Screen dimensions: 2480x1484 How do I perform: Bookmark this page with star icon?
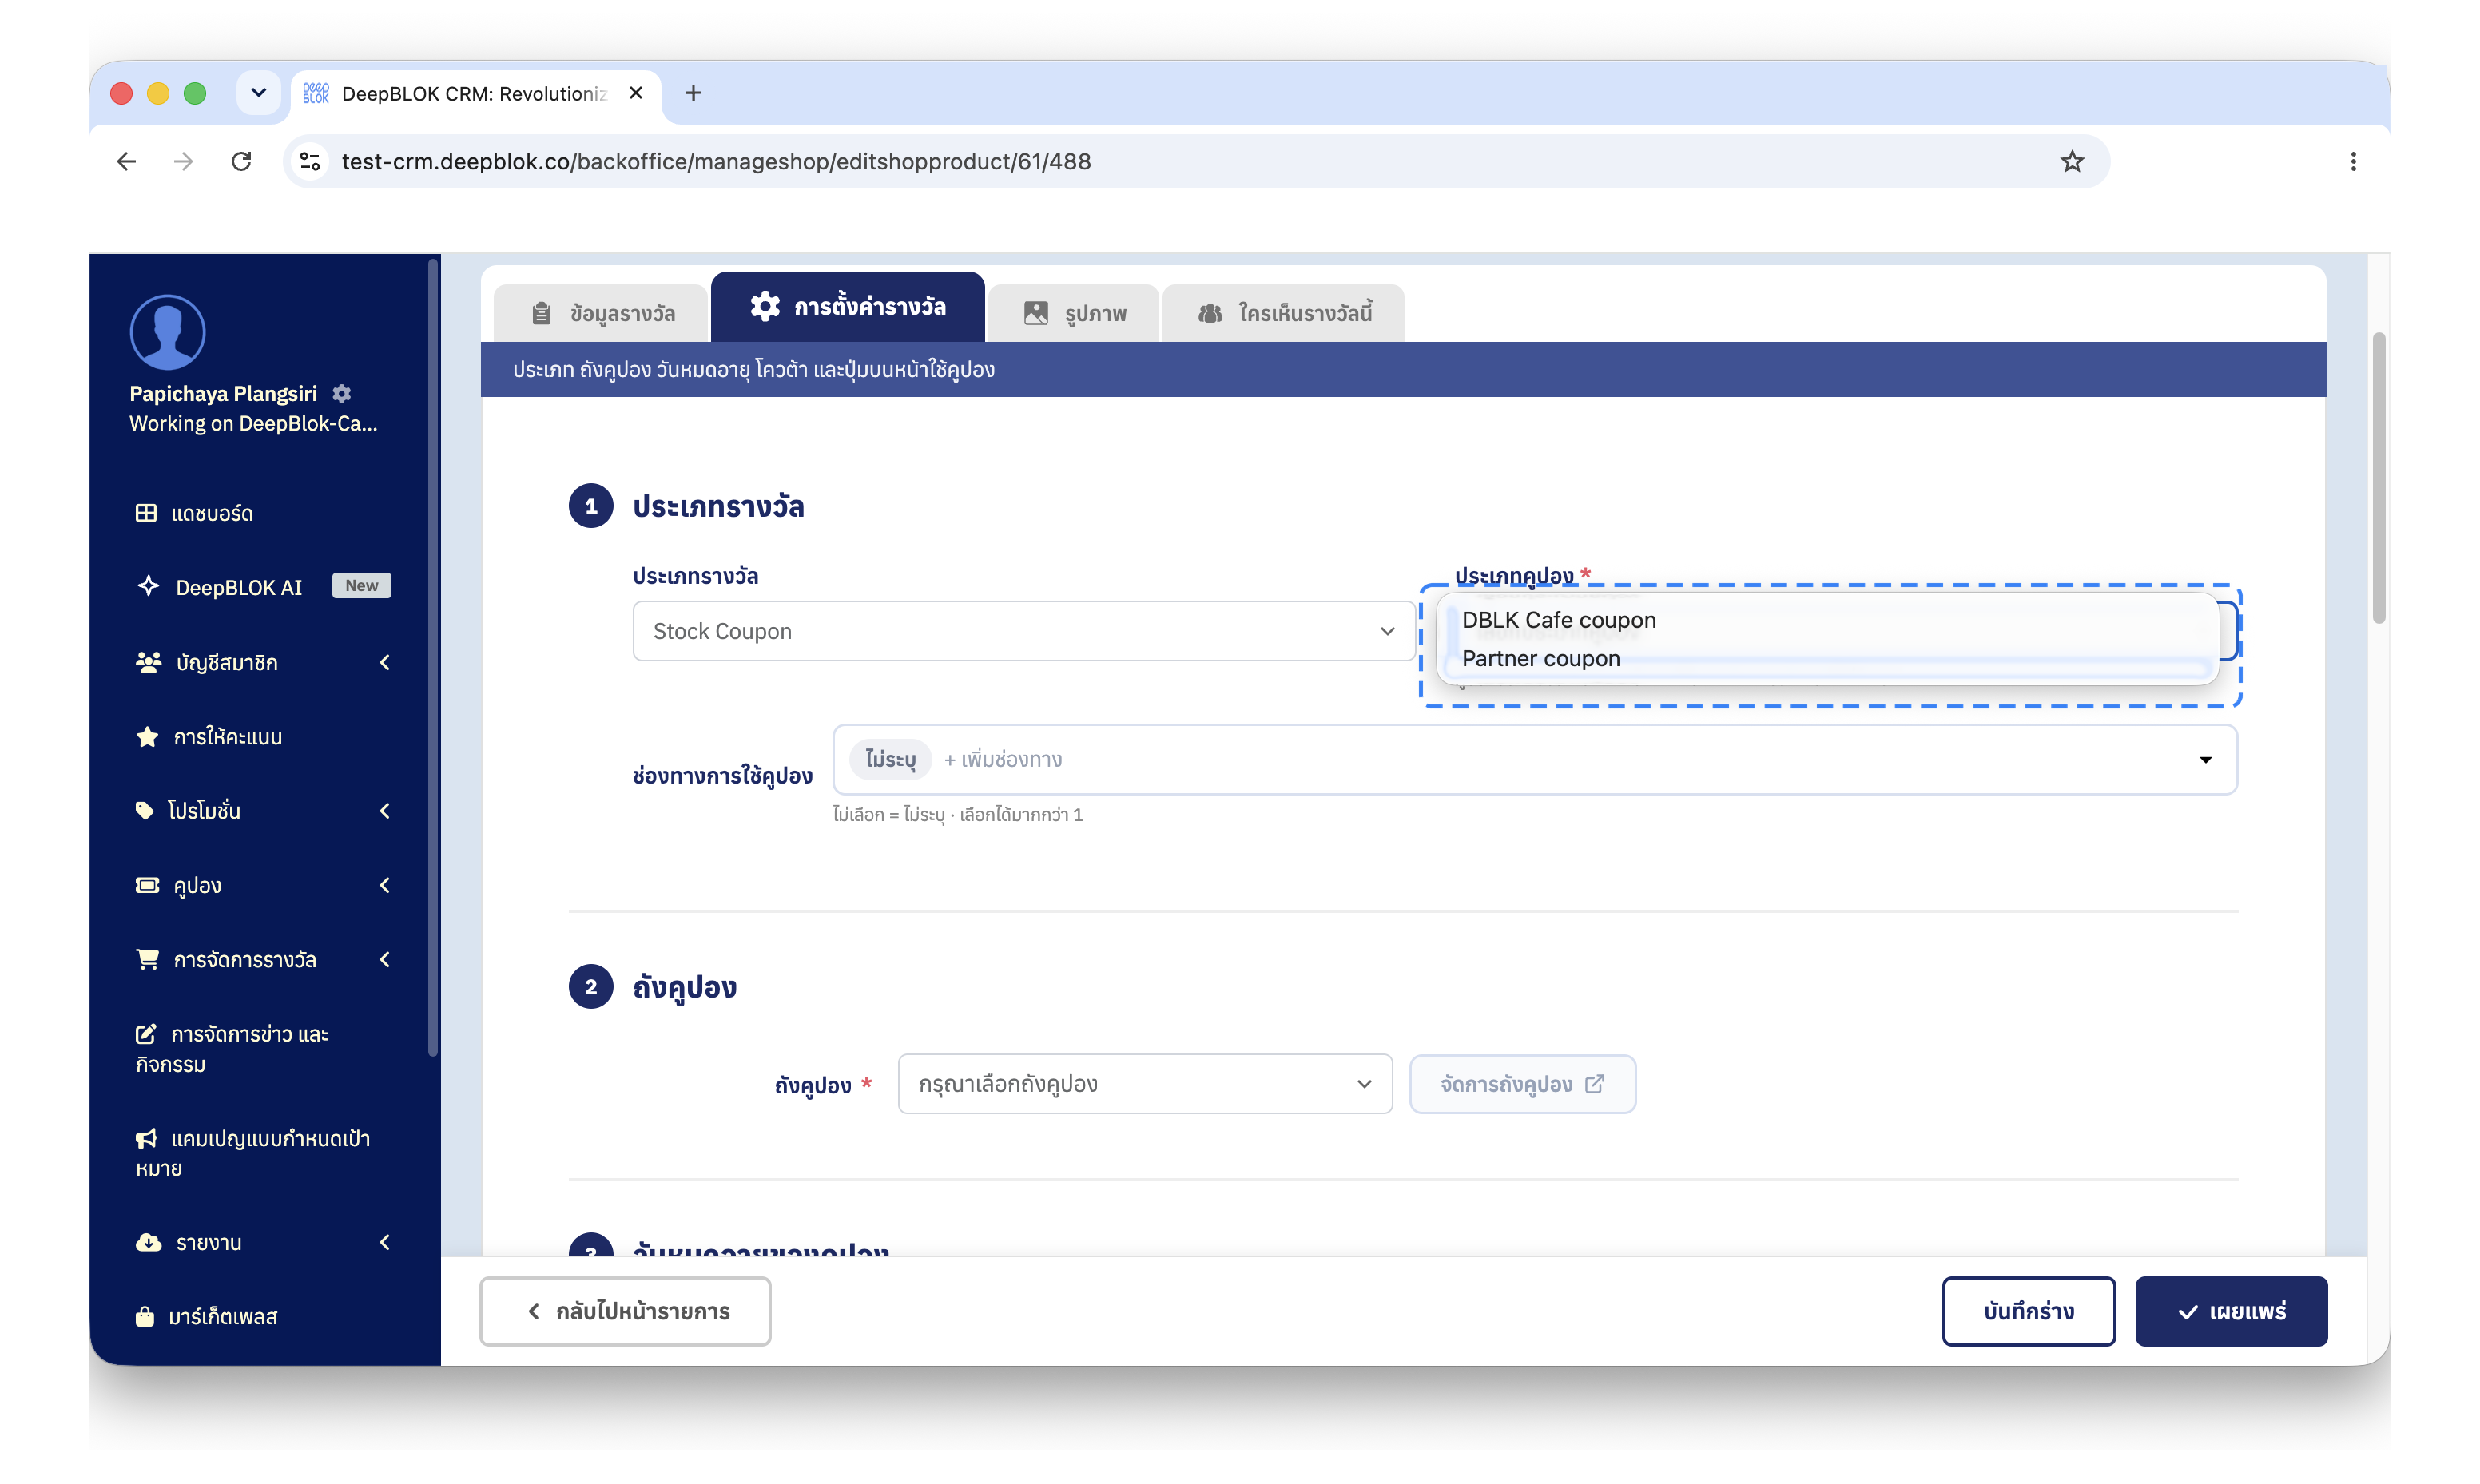pos(2072,161)
